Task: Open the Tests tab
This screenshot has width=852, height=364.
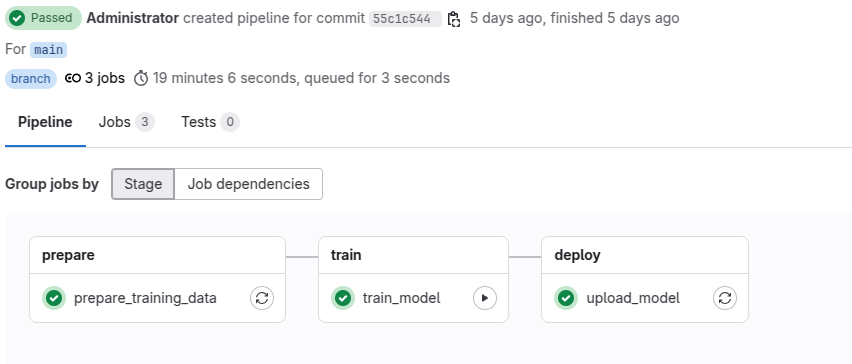Action: tap(210, 122)
